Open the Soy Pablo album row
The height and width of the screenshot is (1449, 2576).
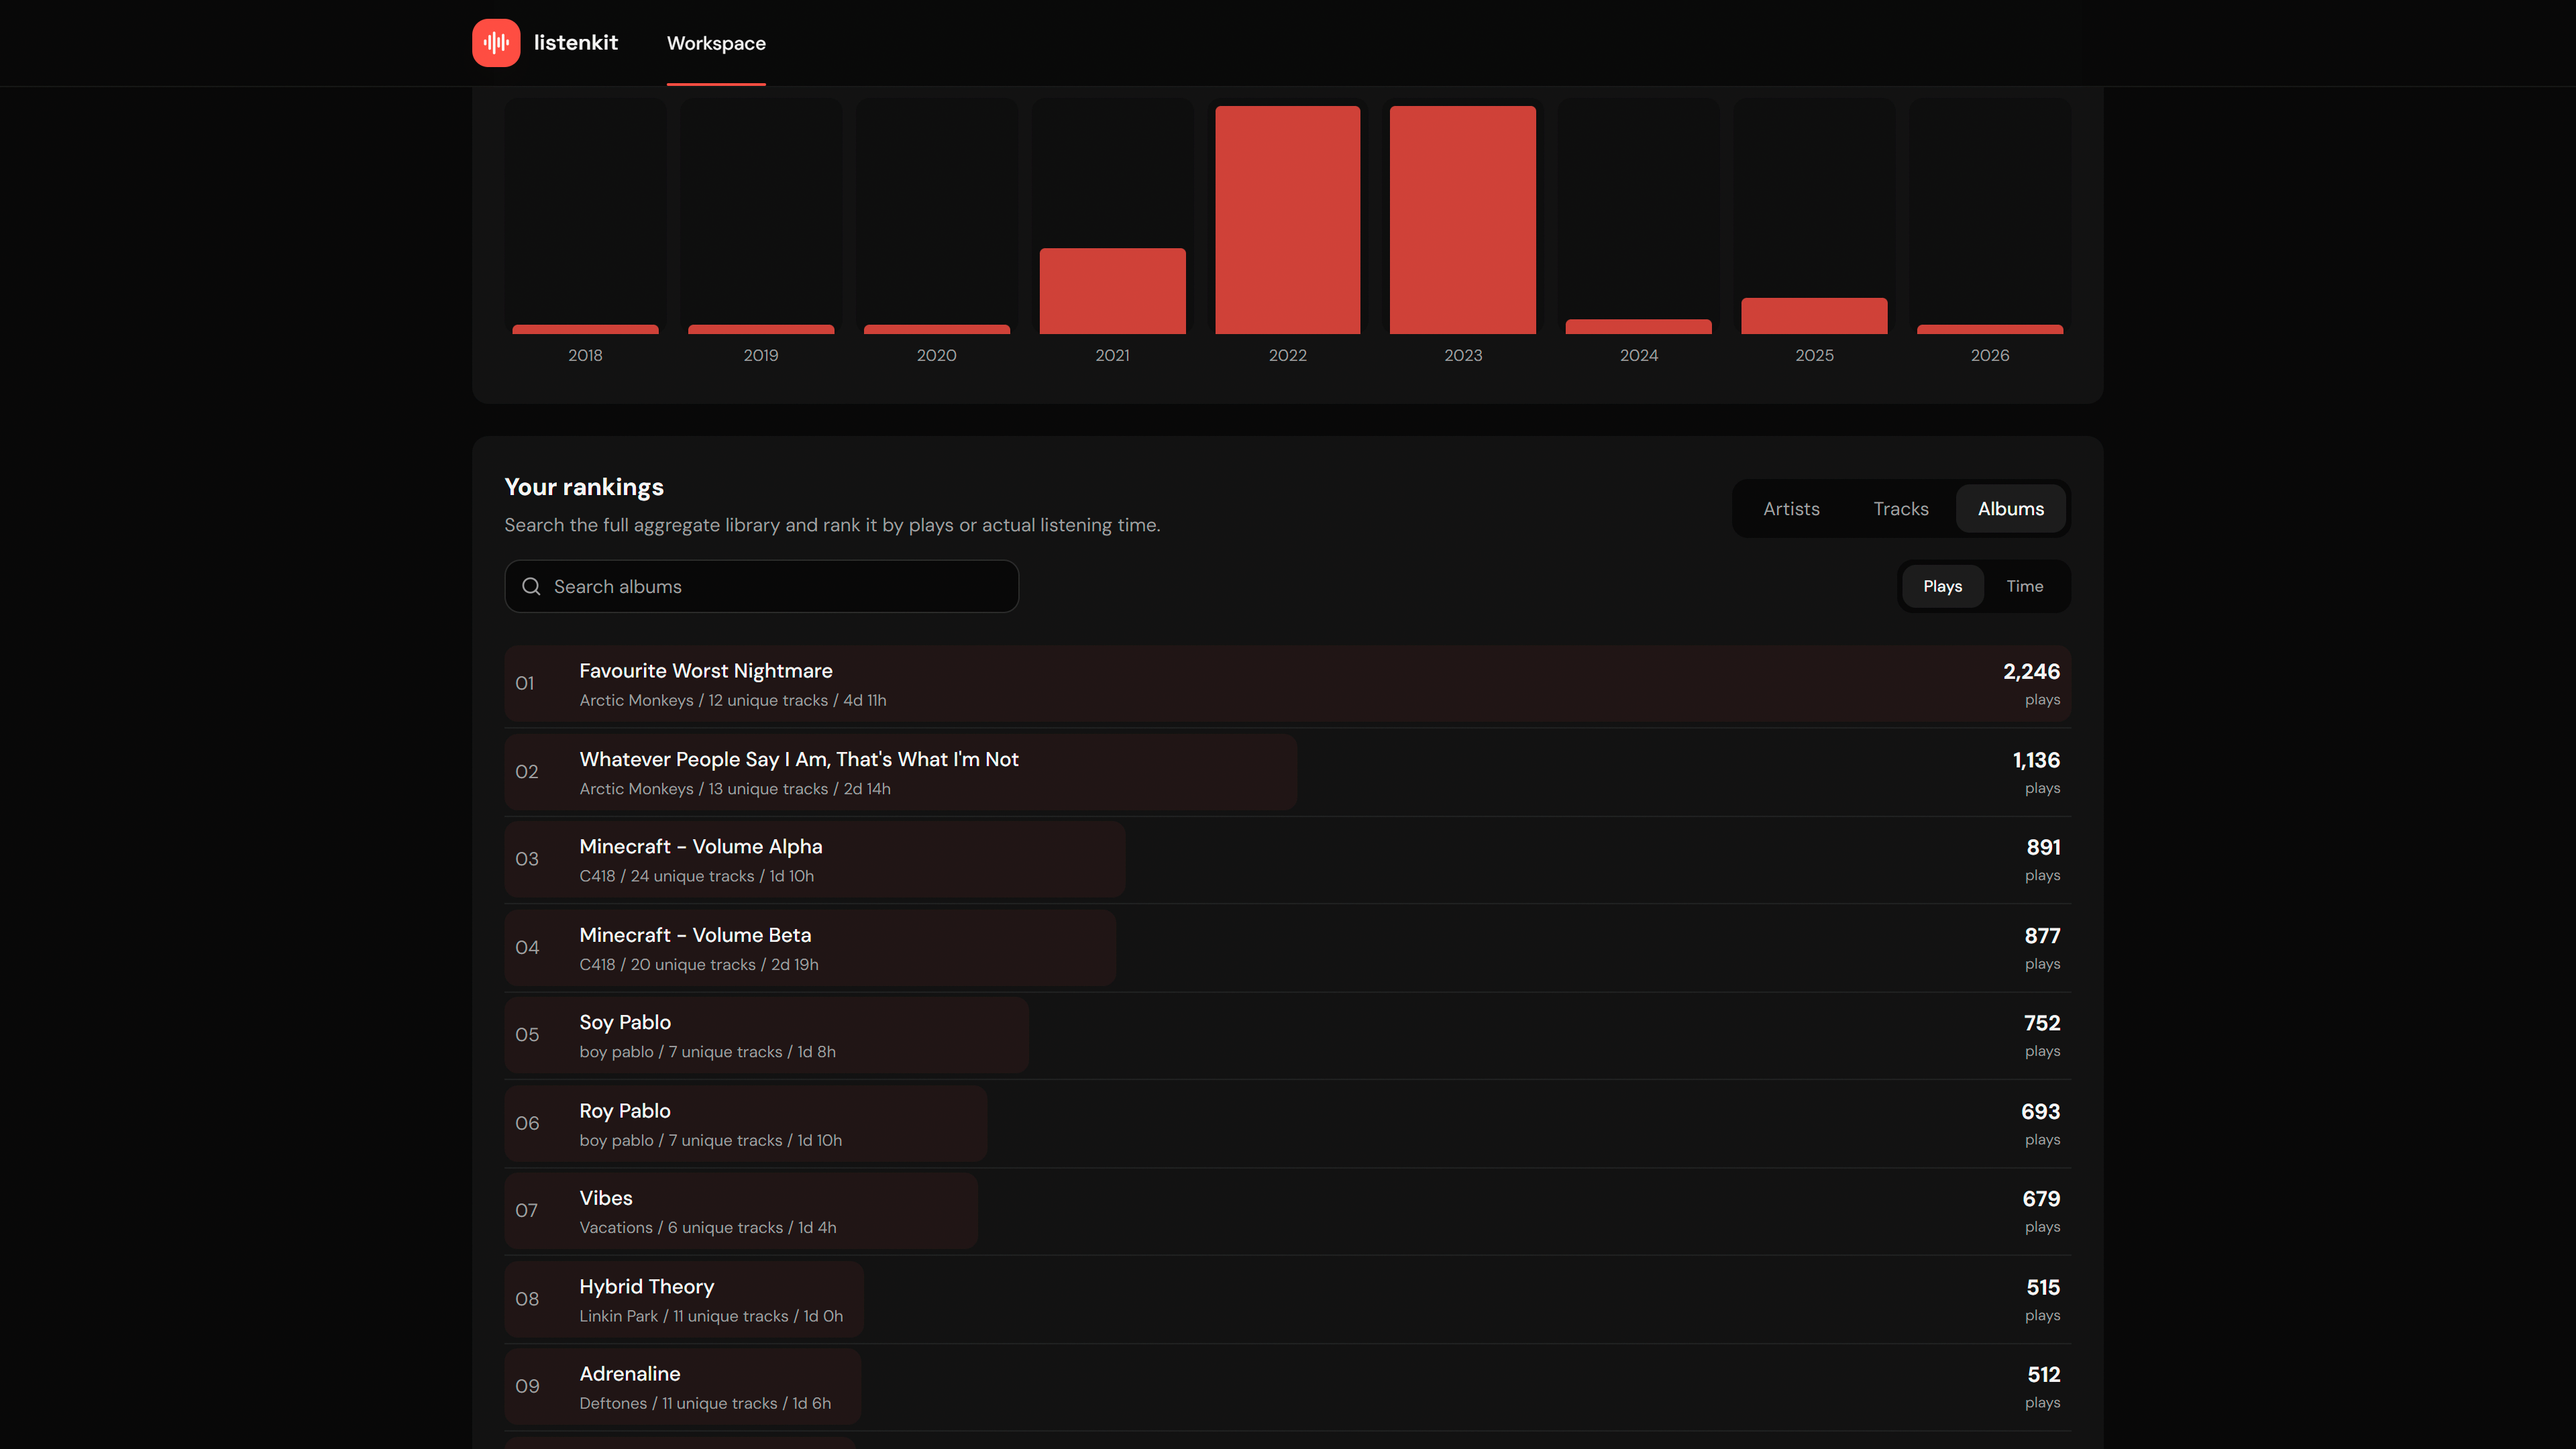pos(1287,1036)
